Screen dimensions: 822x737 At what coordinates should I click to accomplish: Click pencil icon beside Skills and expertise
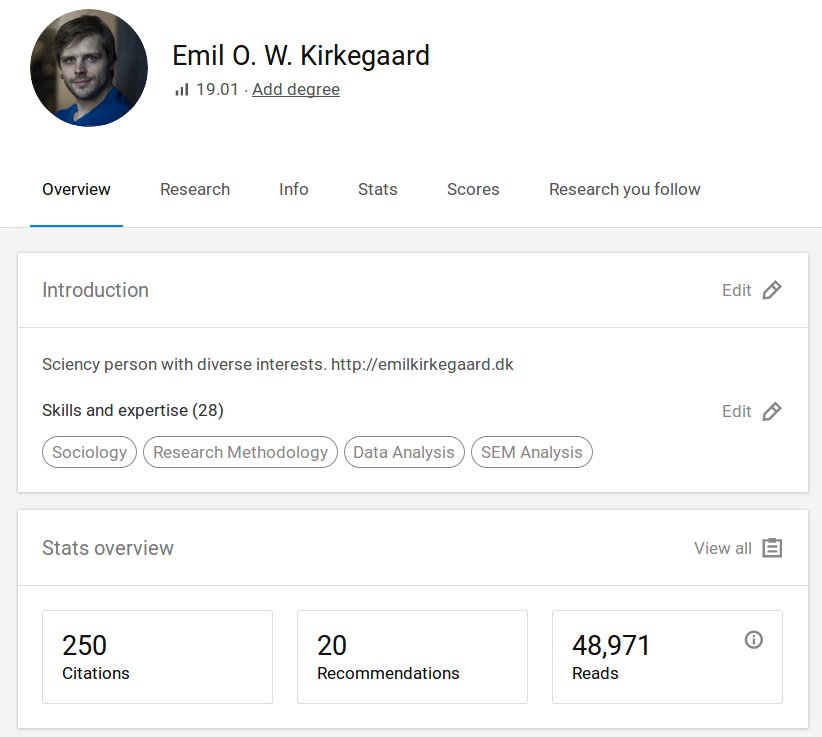pos(772,411)
